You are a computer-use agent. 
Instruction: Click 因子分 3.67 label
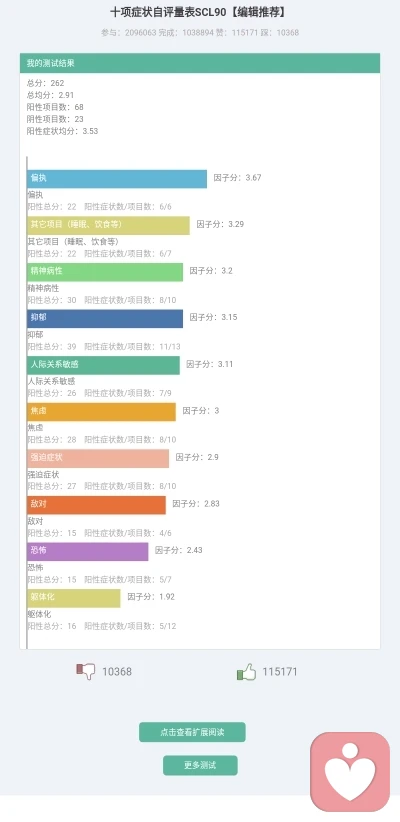(x=237, y=178)
